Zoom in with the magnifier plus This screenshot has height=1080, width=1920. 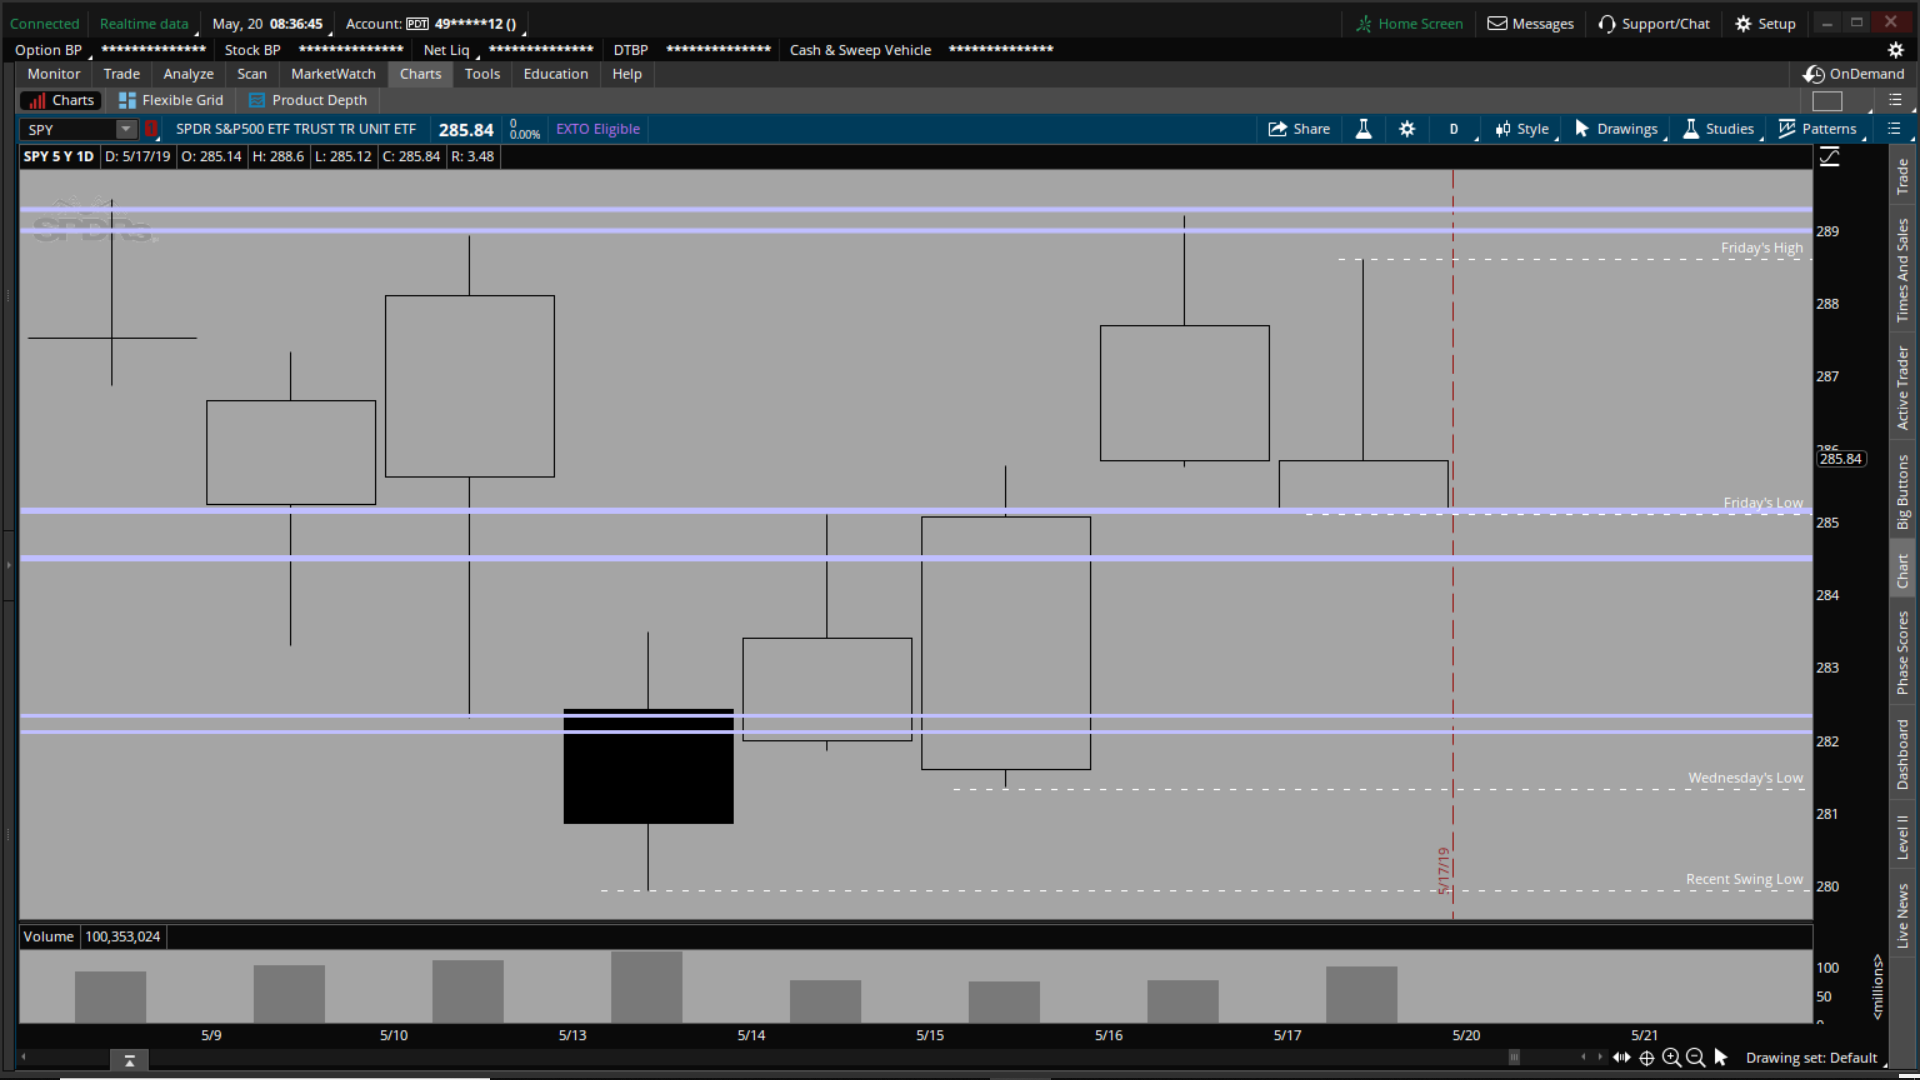(x=1671, y=1057)
